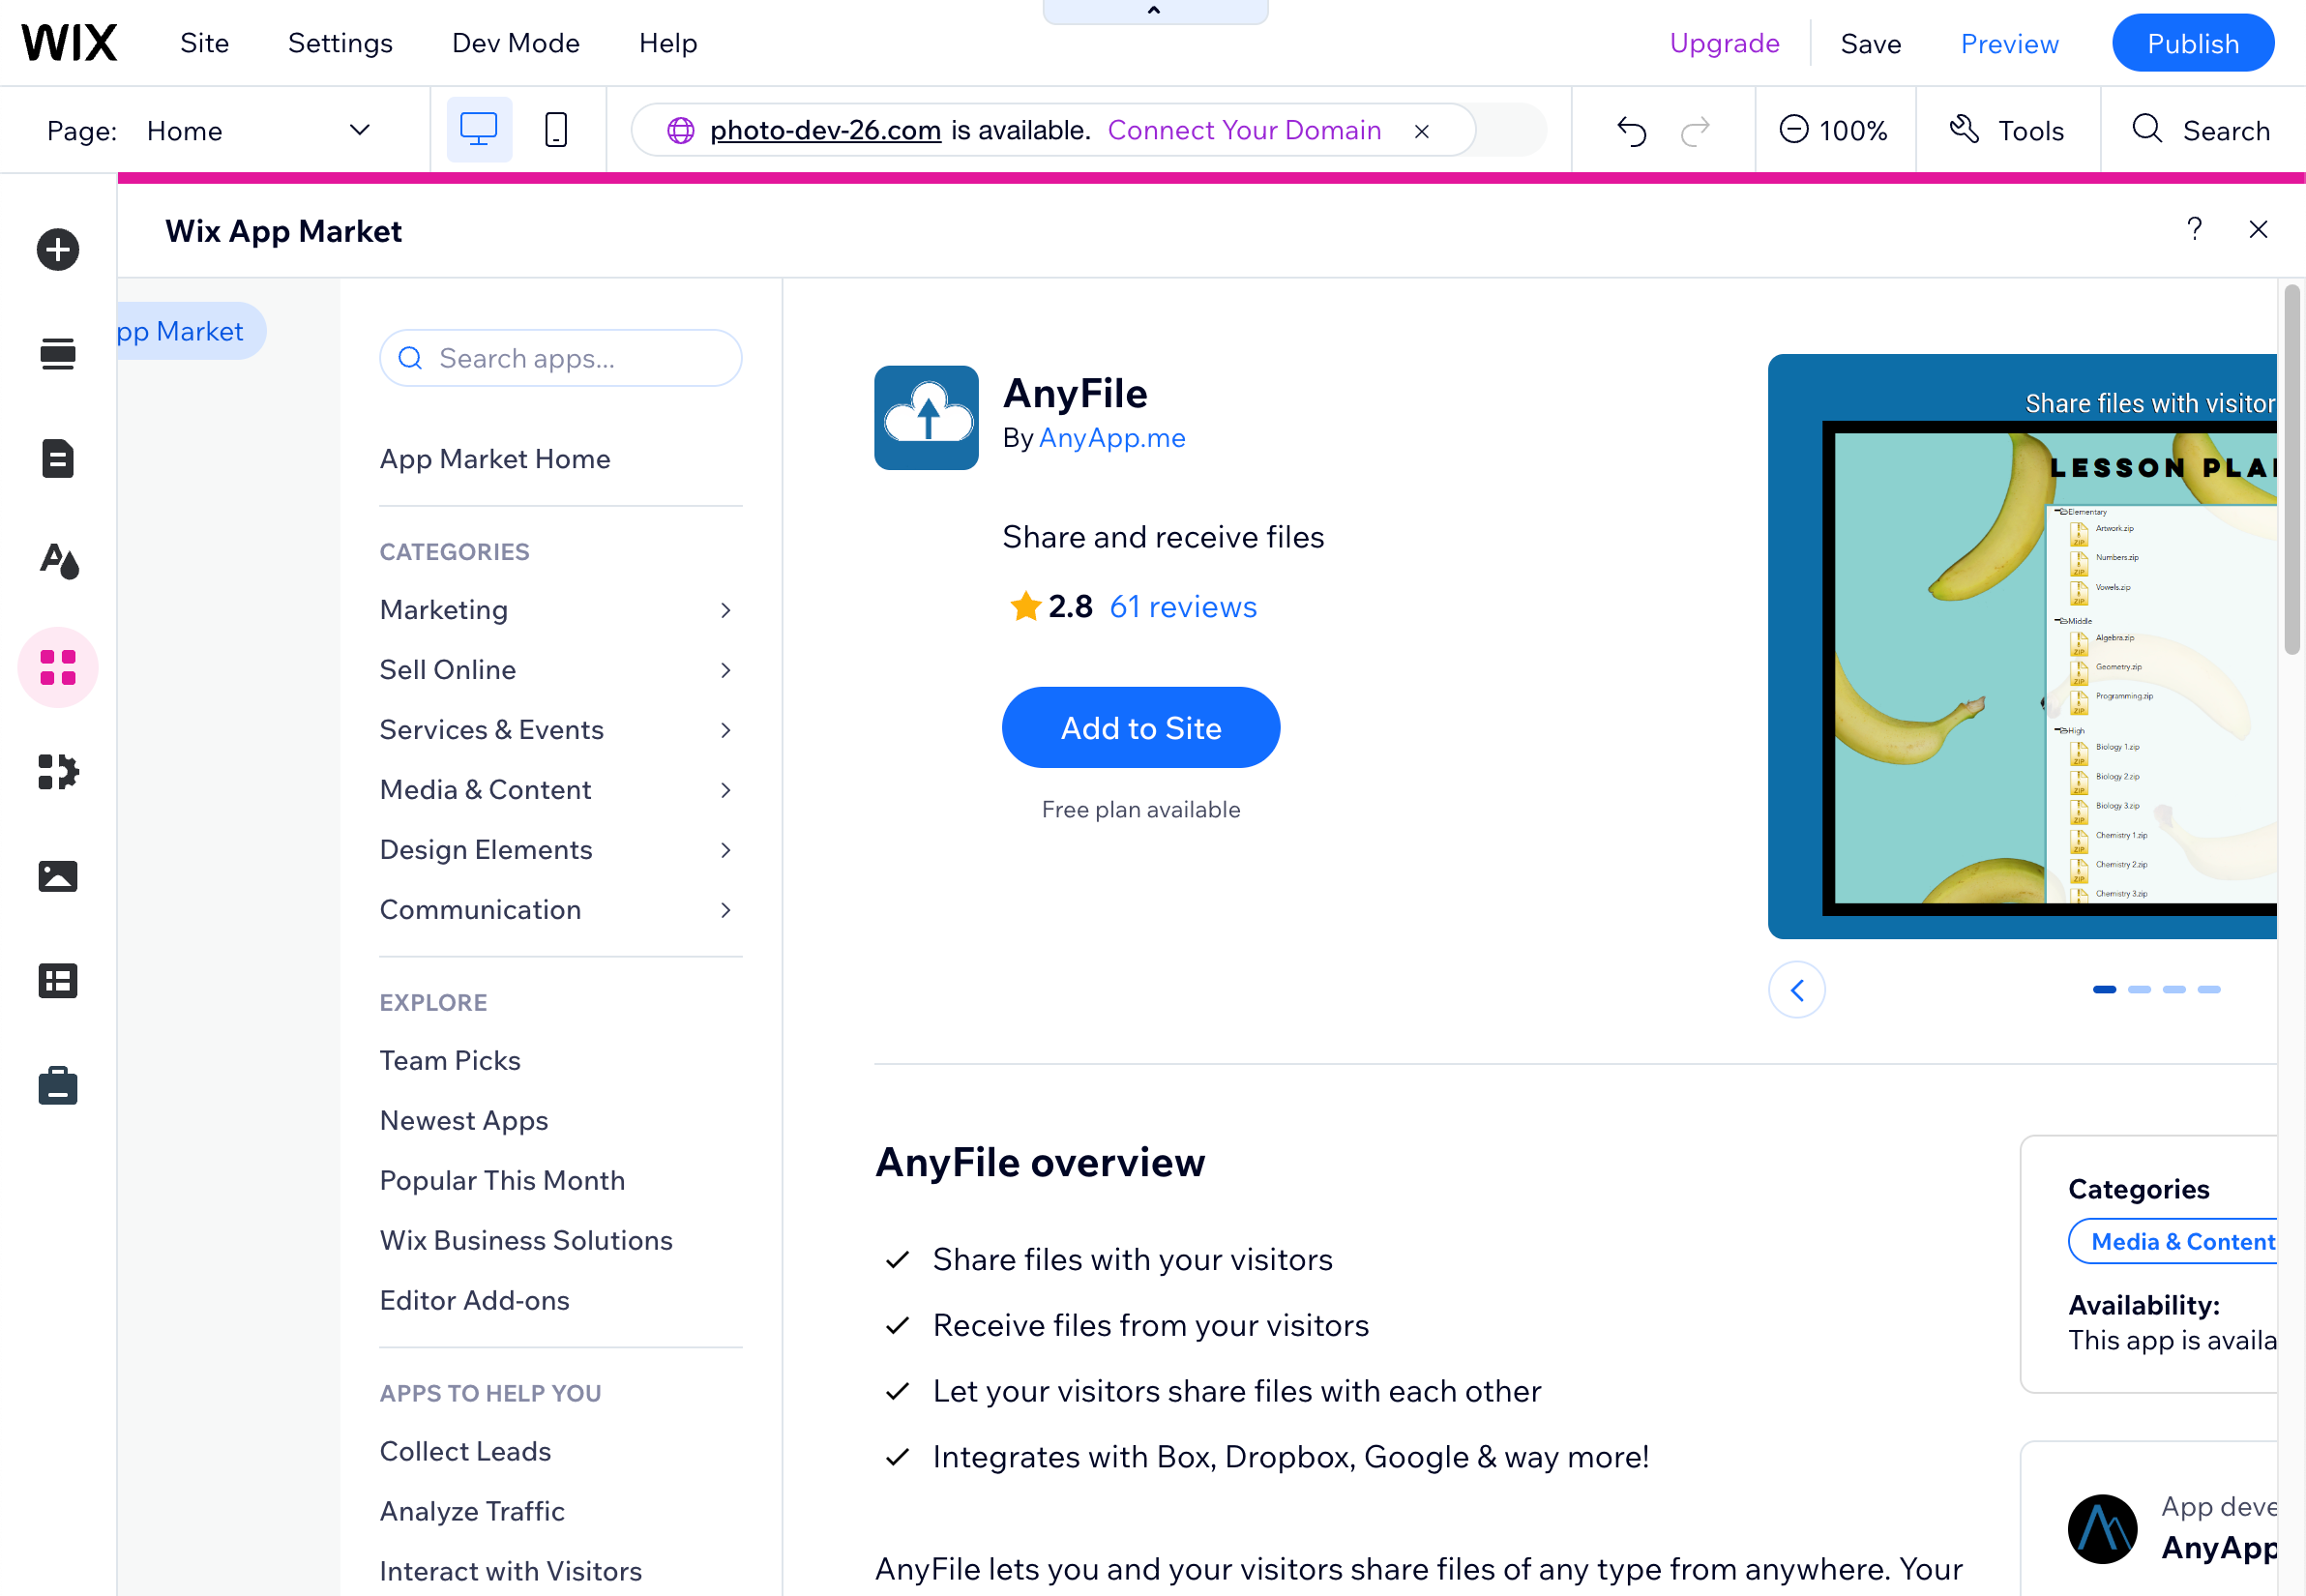Open Analyze Traffic
The image size is (2306, 1596).
point(472,1511)
